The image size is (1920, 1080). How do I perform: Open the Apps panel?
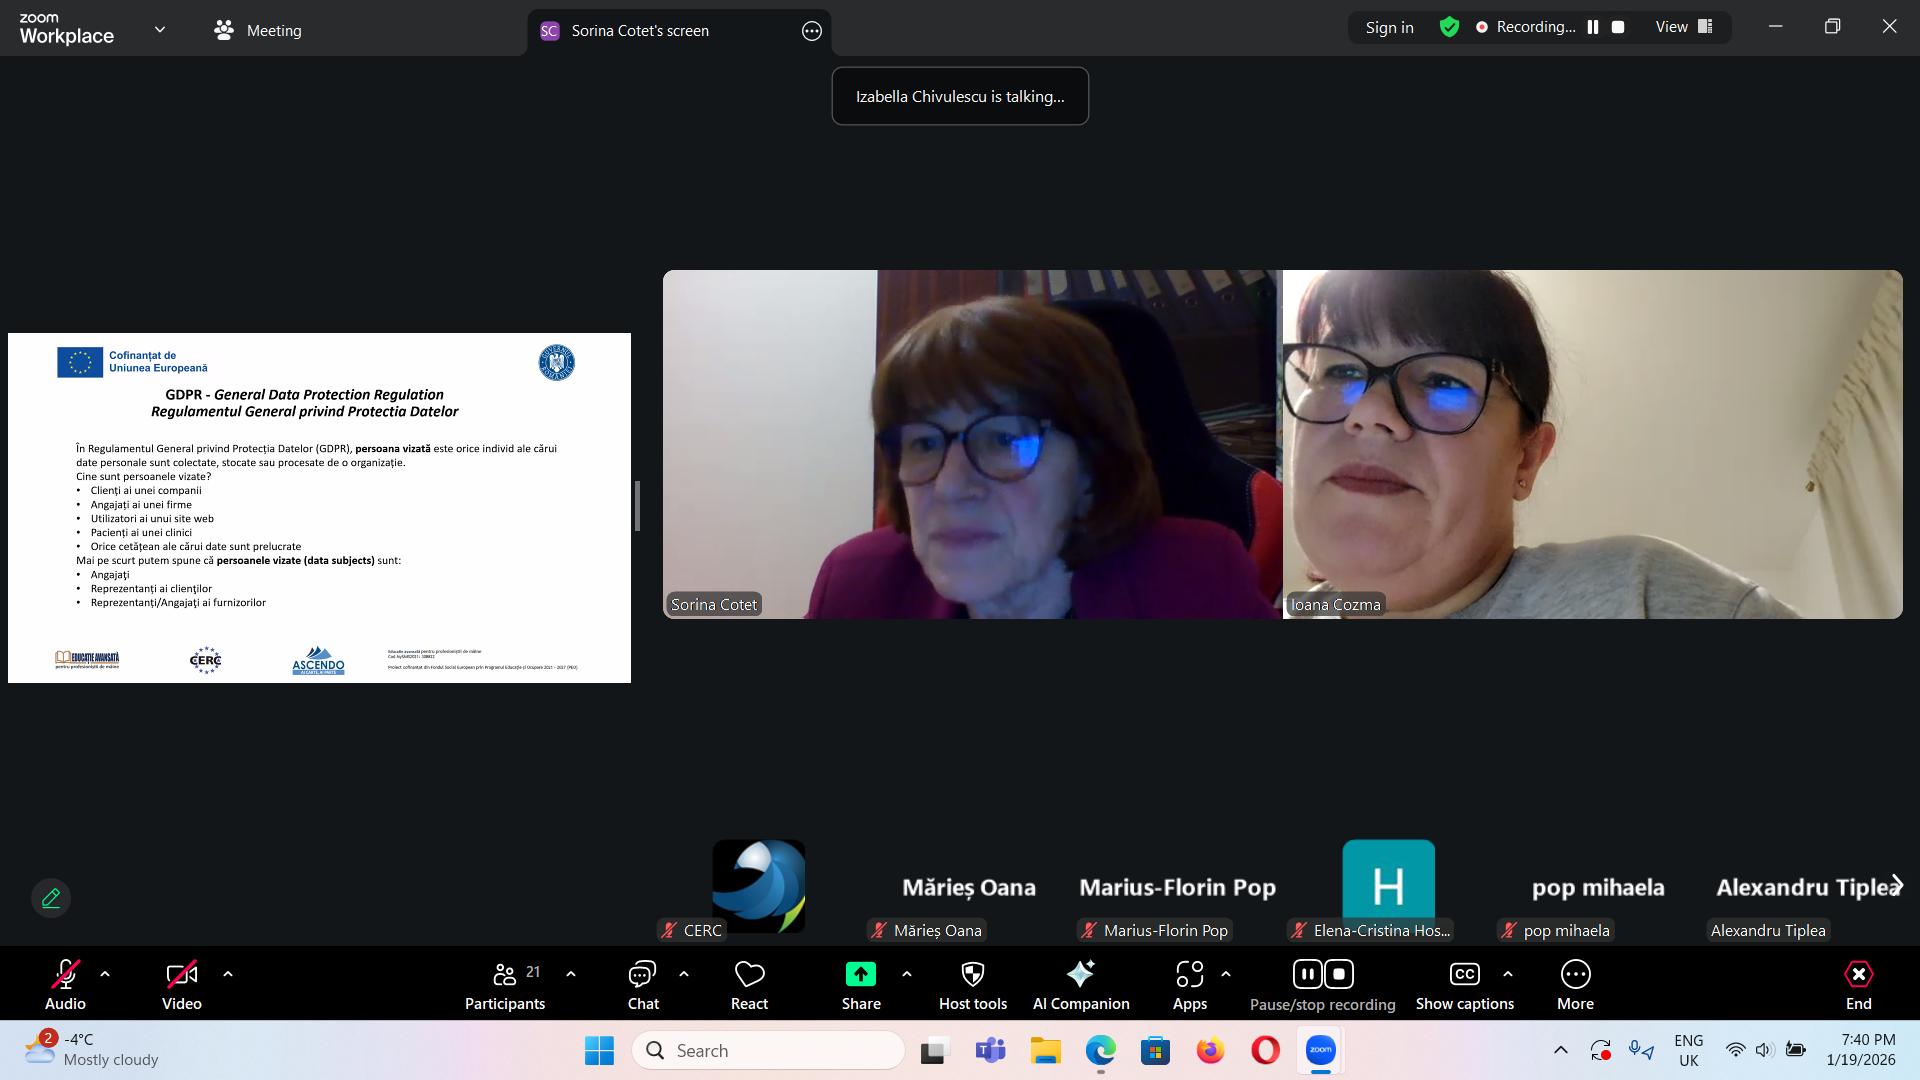(x=1189, y=985)
